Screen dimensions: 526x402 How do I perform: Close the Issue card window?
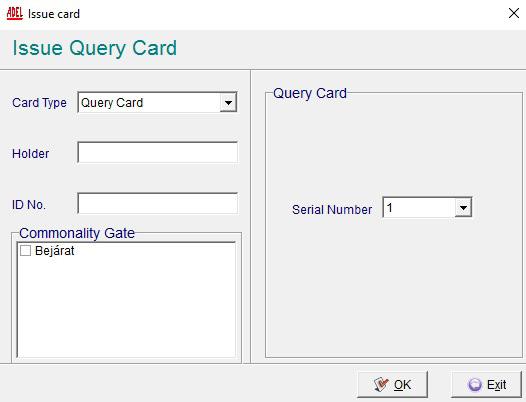pos(514,13)
